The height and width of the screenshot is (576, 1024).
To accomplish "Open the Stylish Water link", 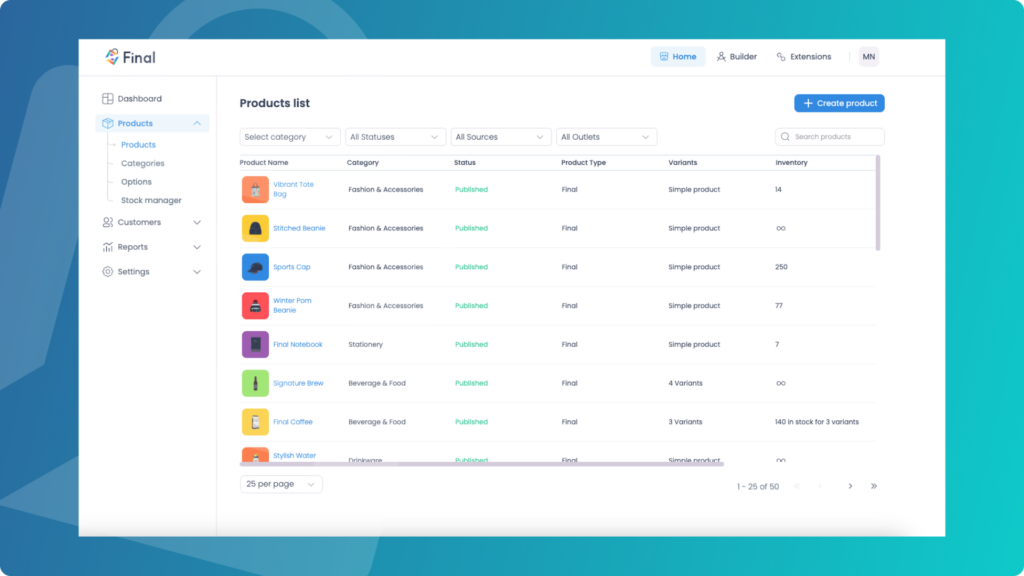I will click(295, 456).
